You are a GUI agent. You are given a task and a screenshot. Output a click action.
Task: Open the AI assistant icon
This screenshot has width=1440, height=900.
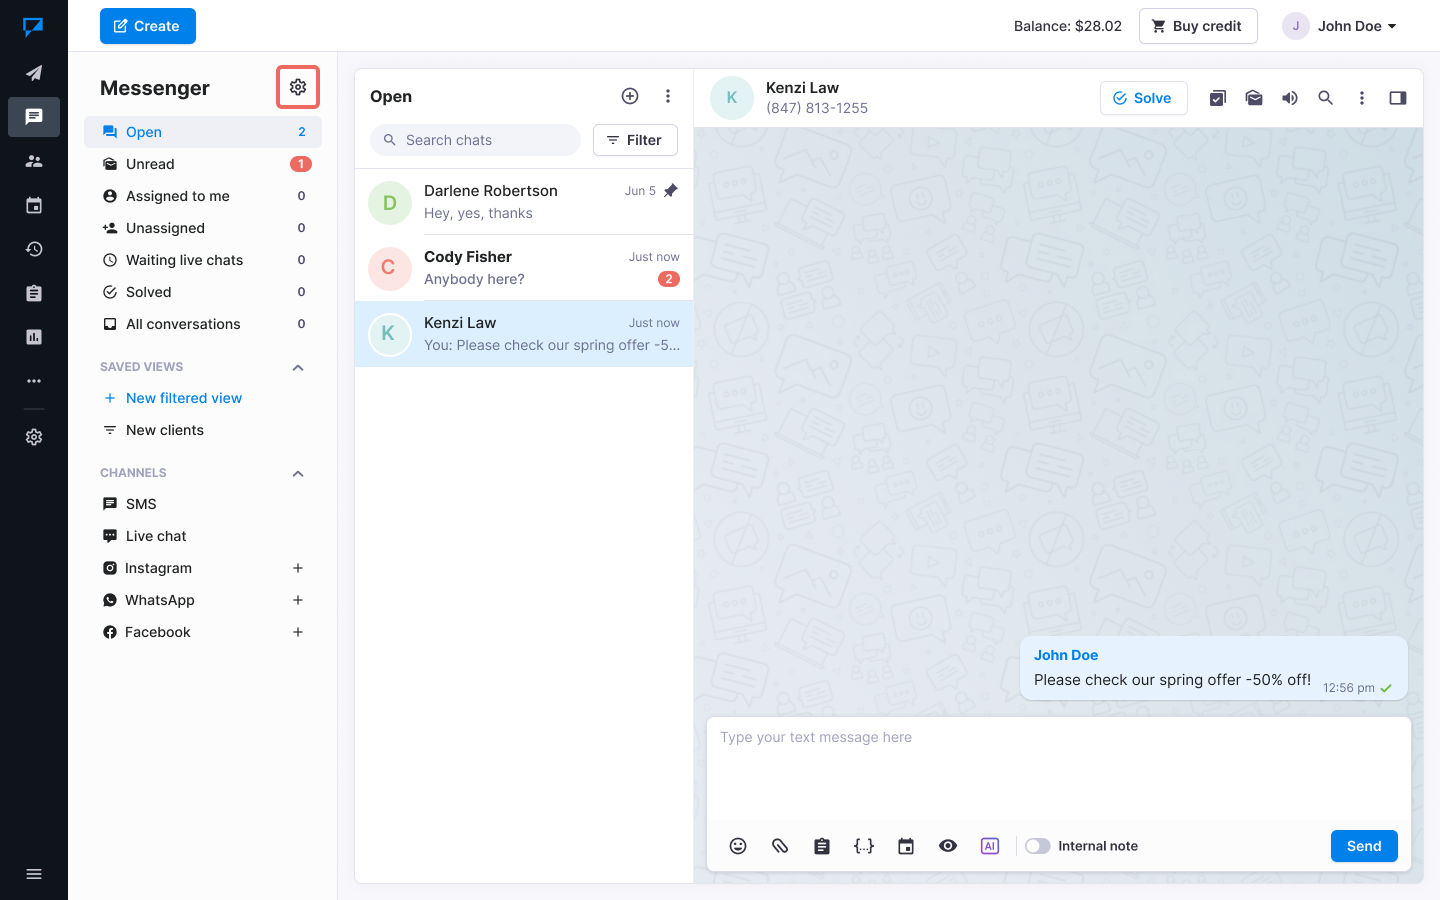[x=990, y=846]
